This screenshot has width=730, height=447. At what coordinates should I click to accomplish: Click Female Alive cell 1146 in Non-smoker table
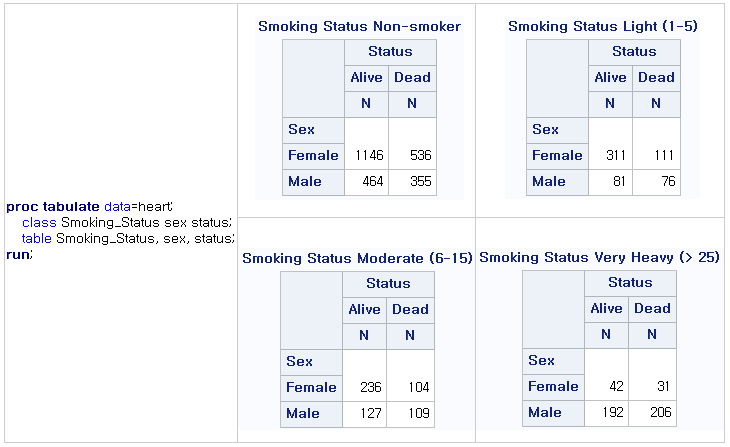point(369,155)
